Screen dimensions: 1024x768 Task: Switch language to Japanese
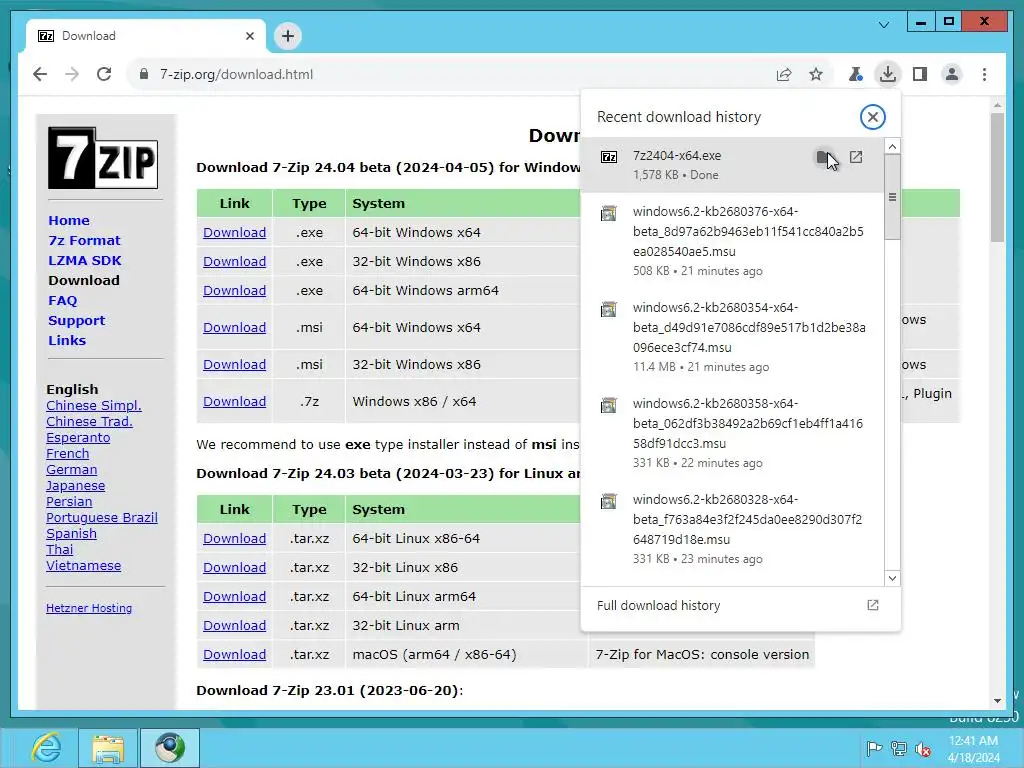75,485
